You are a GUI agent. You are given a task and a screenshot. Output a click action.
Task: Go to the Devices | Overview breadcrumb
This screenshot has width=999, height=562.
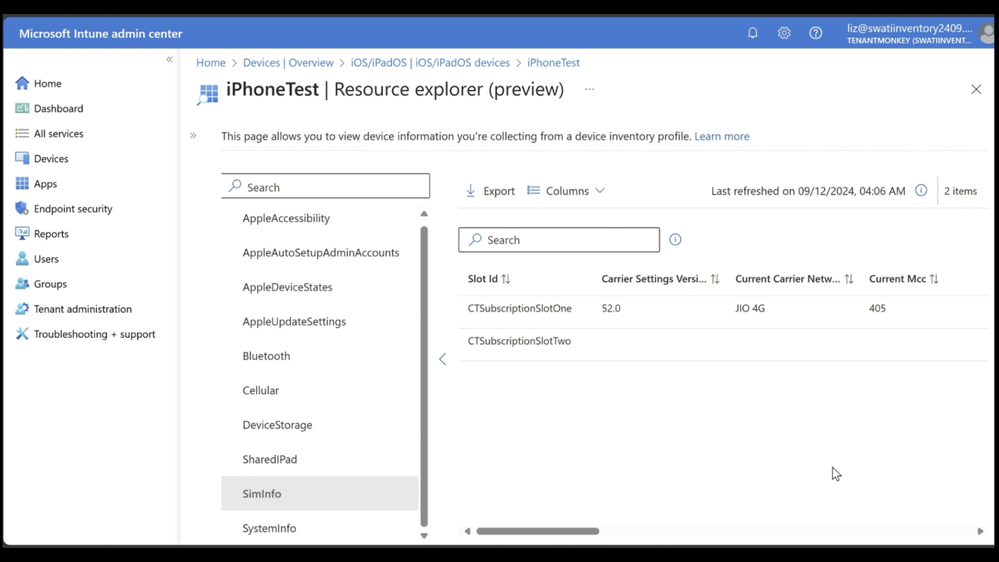(x=288, y=62)
